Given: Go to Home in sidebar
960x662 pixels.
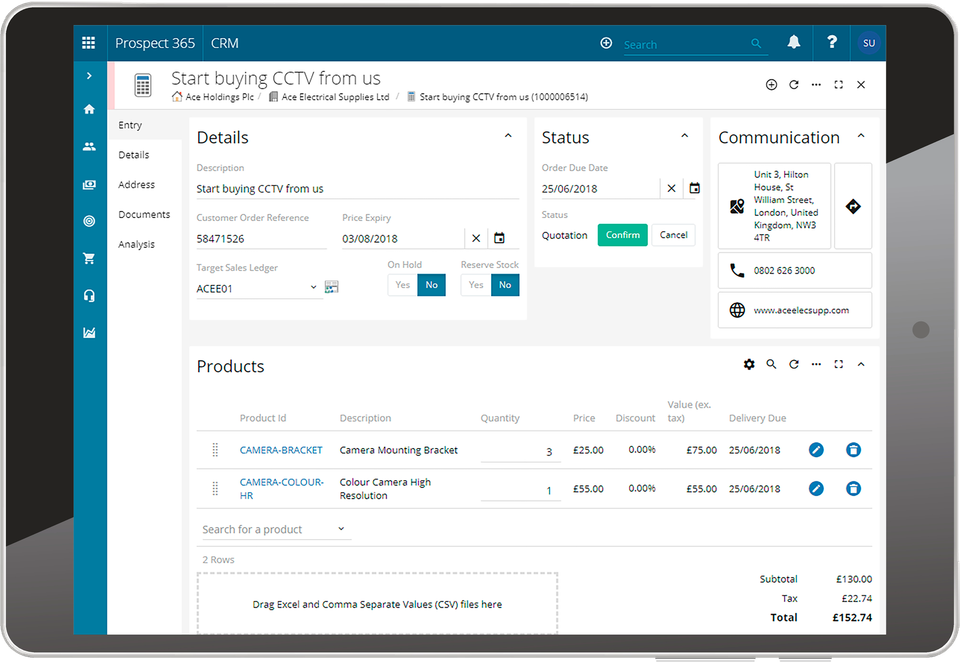Looking at the screenshot, I should (x=89, y=109).
